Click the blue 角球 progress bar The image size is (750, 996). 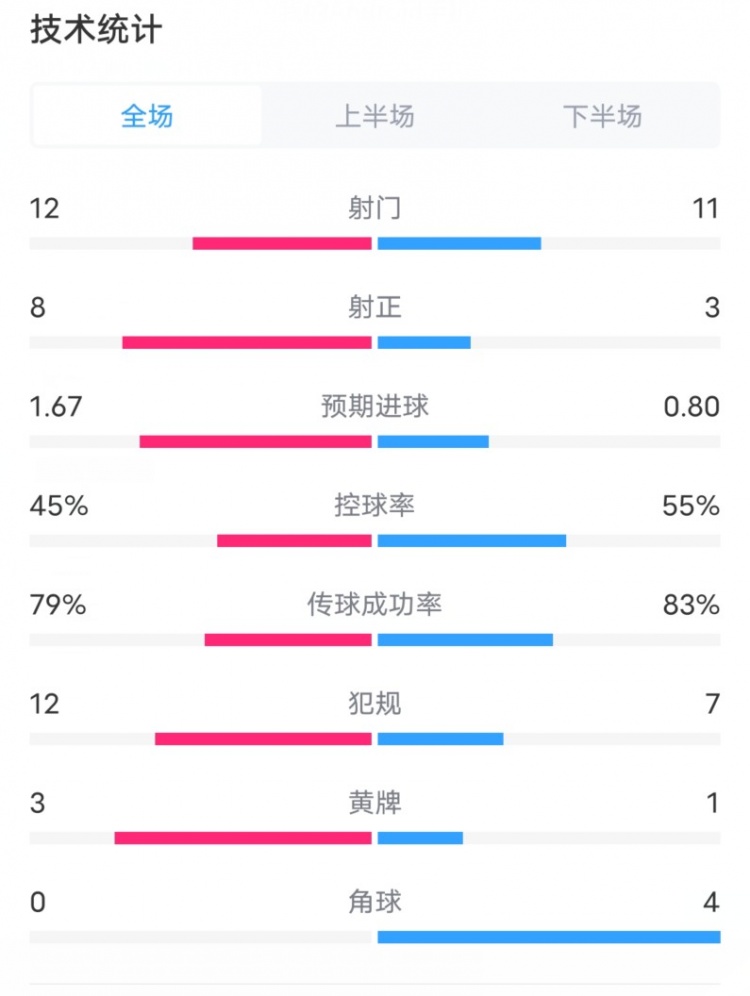[548, 937]
